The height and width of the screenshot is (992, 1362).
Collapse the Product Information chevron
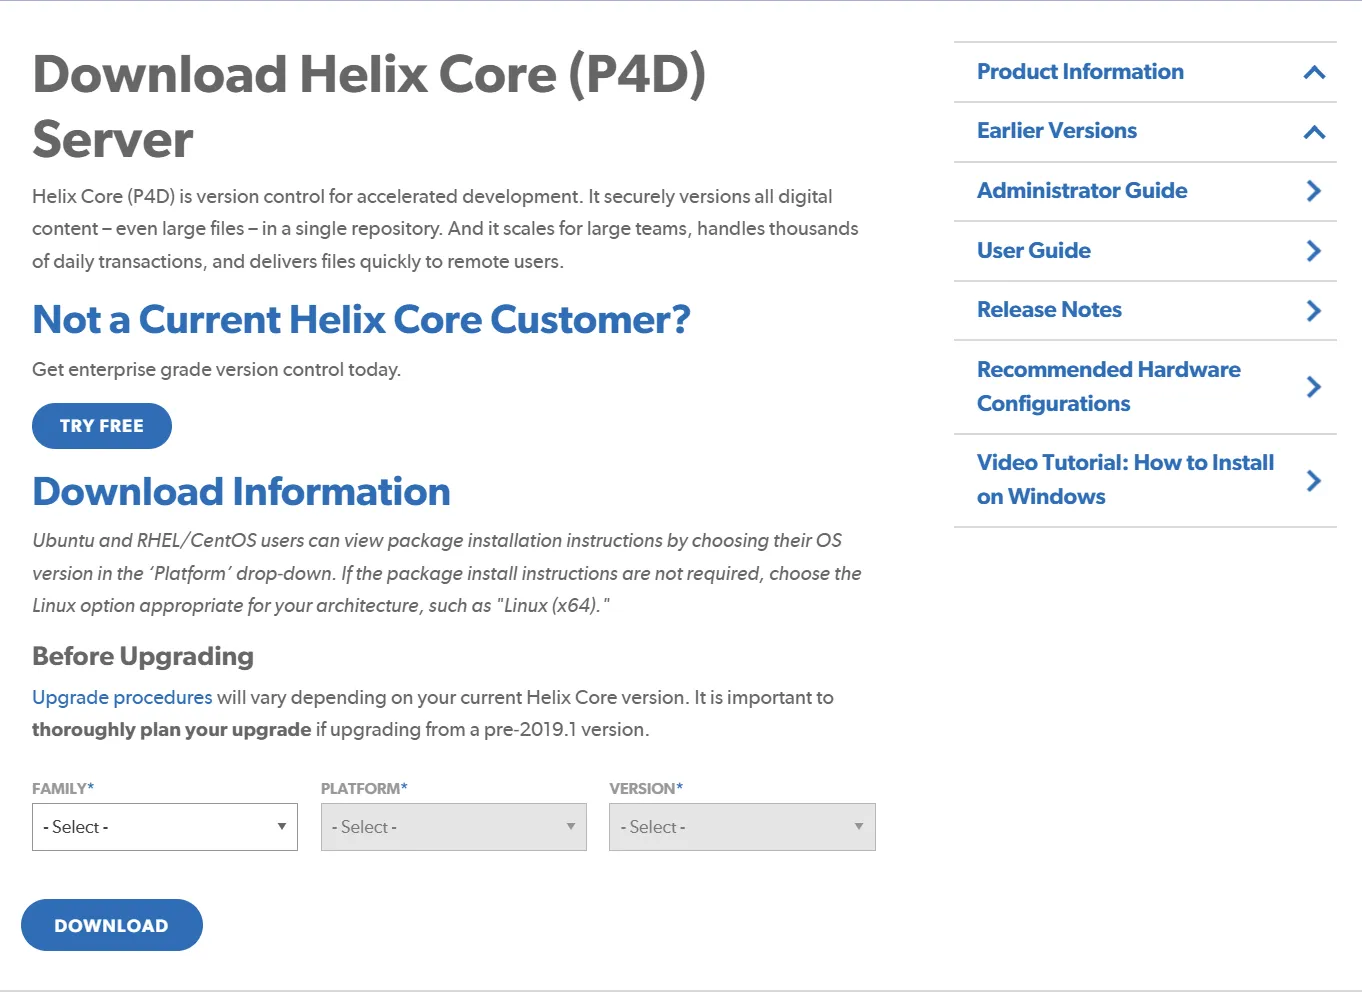[x=1315, y=72]
